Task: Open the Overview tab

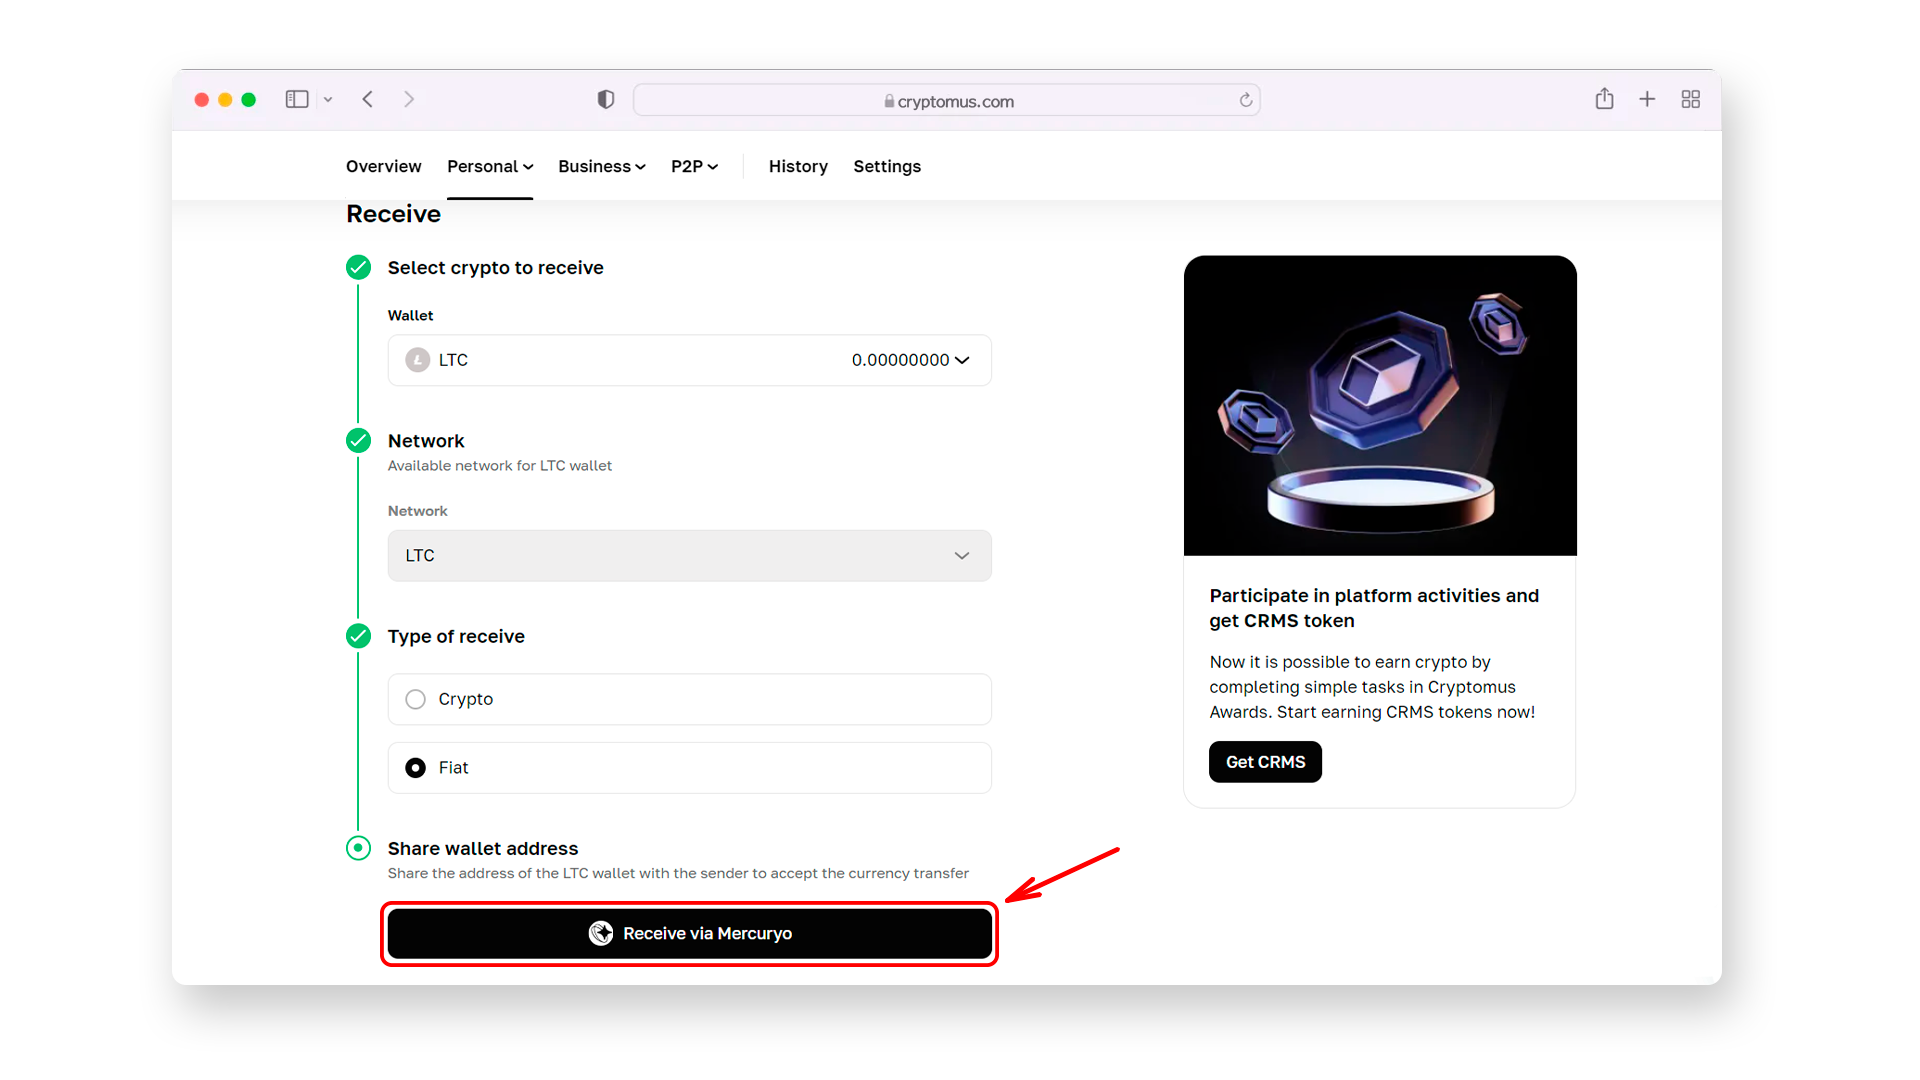Action: pos(383,166)
